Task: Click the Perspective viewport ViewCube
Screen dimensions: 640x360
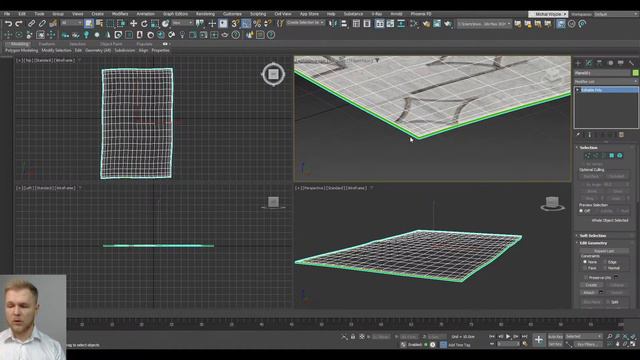Action: click(x=552, y=203)
